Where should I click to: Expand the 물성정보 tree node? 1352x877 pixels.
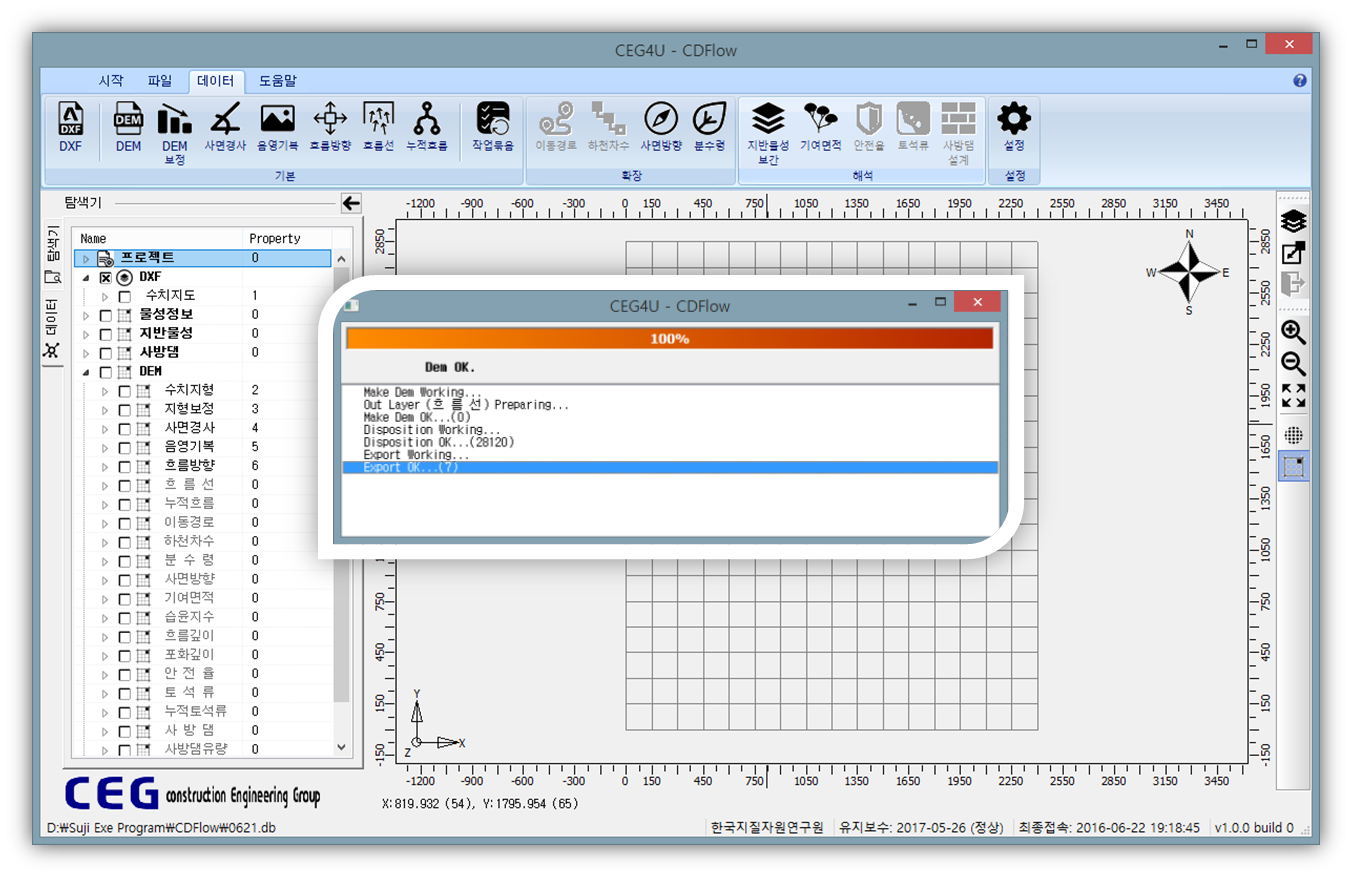pyautogui.click(x=87, y=315)
